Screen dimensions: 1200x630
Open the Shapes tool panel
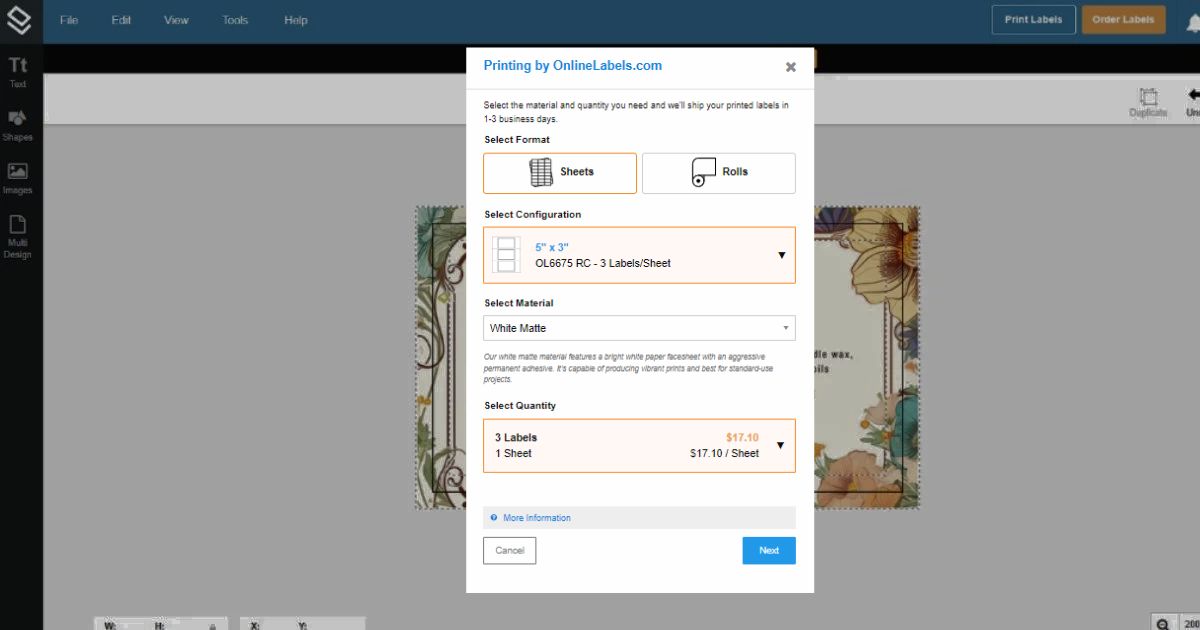18,125
